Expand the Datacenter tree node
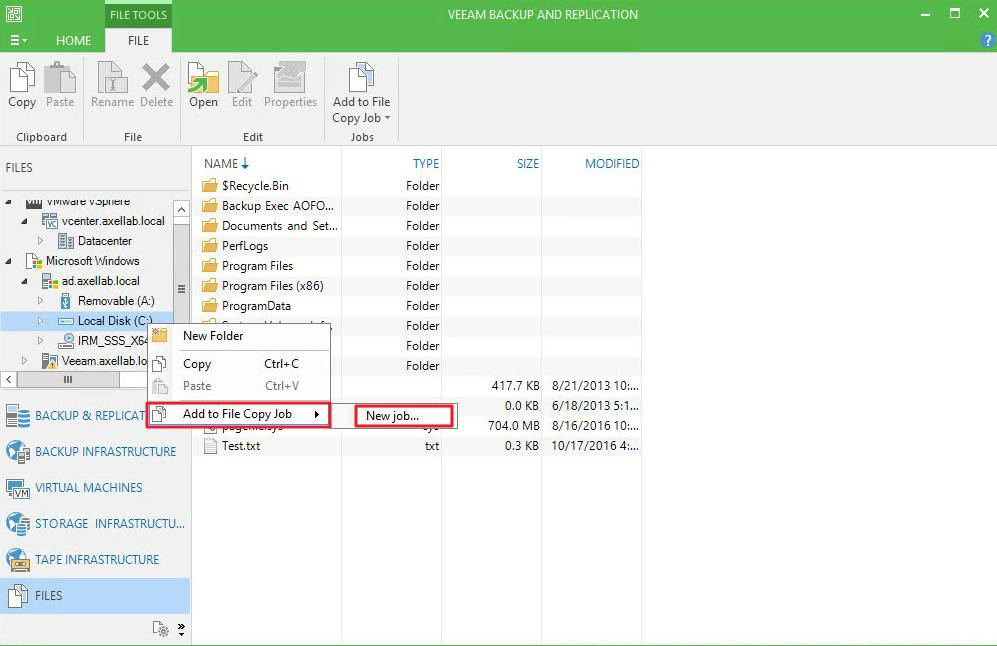 [x=41, y=241]
